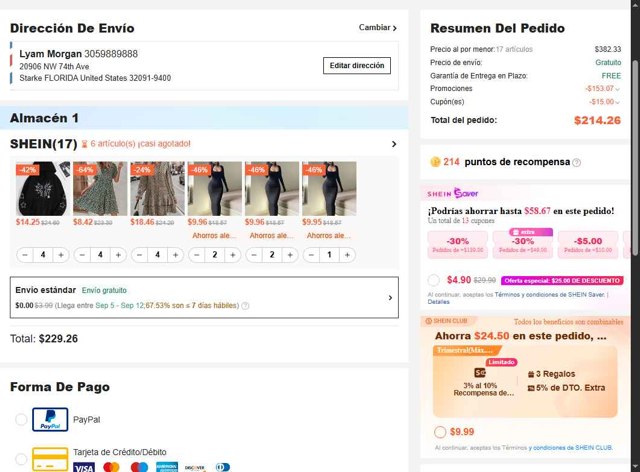Click the SHEIN CLUB rewards S icon
Screen dimensions: 640x472
480,372
